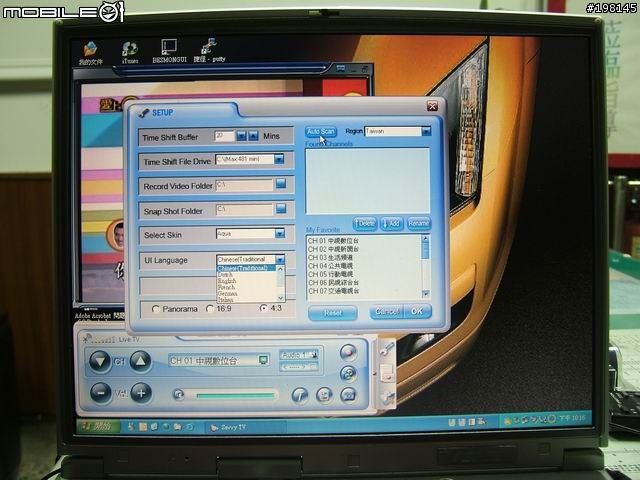Viewport: 640px width, 480px height.
Task: Open setup via the wrench side icon
Action: [387, 349]
